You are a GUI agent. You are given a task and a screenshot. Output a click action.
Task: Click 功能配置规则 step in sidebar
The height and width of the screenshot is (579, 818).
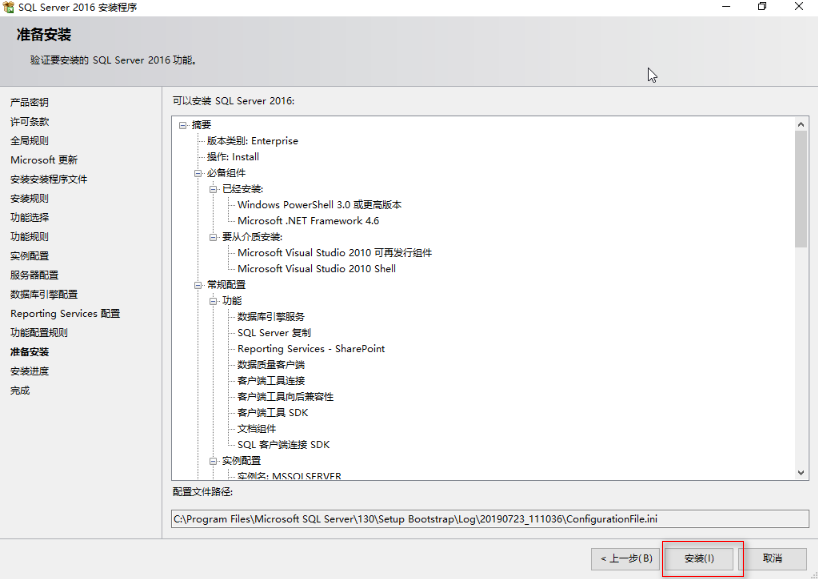[39, 333]
